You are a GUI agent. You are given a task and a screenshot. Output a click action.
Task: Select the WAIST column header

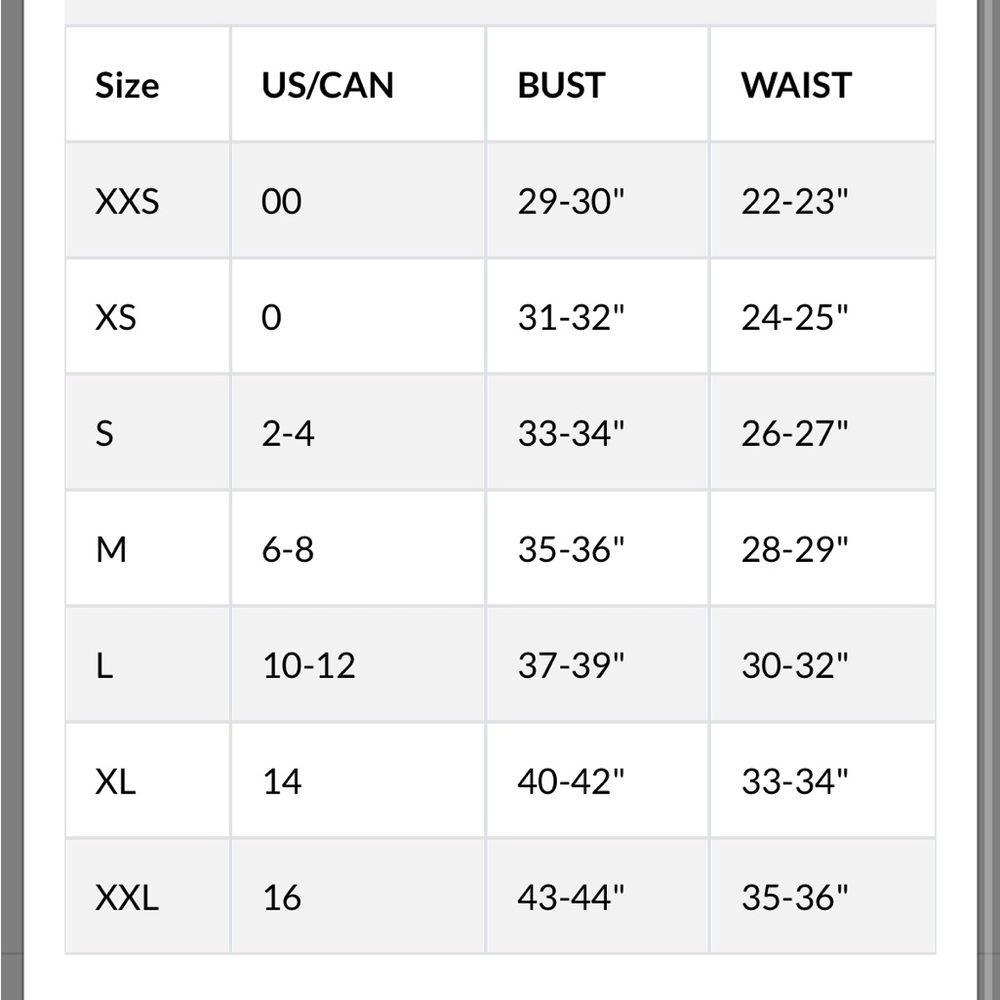click(x=796, y=85)
